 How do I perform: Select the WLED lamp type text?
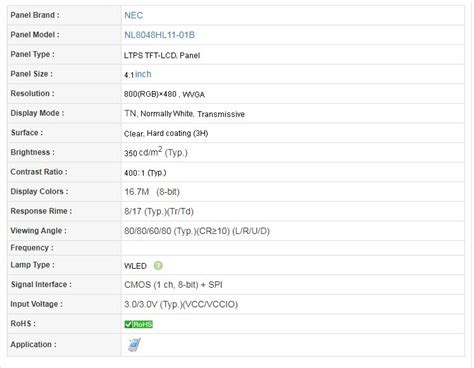pos(135,266)
